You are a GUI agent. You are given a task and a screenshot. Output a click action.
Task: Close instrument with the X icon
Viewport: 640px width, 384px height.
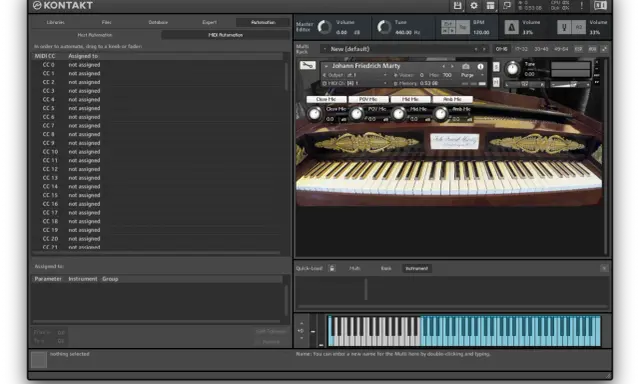pyautogui.click(x=596, y=62)
